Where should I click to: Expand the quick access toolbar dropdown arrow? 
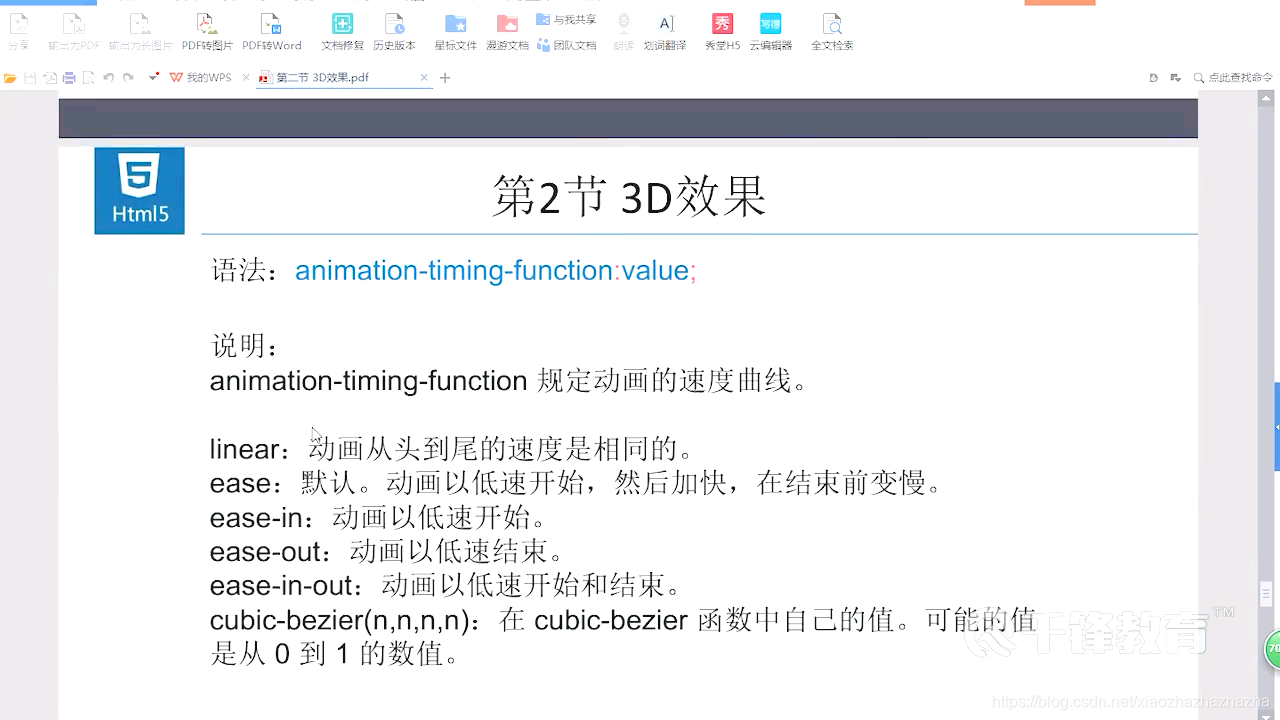coord(153,76)
